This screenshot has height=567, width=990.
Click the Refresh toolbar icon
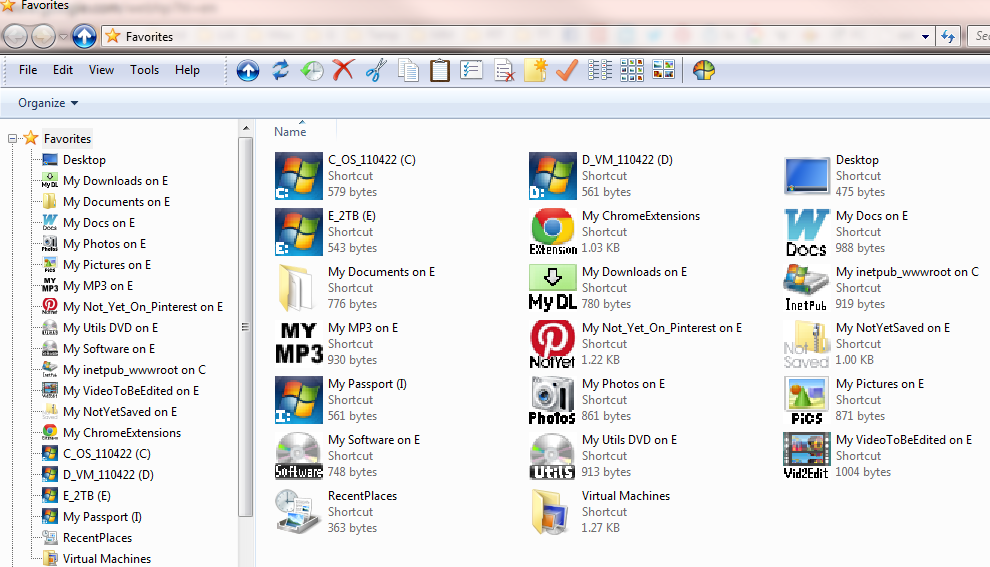[280, 70]
